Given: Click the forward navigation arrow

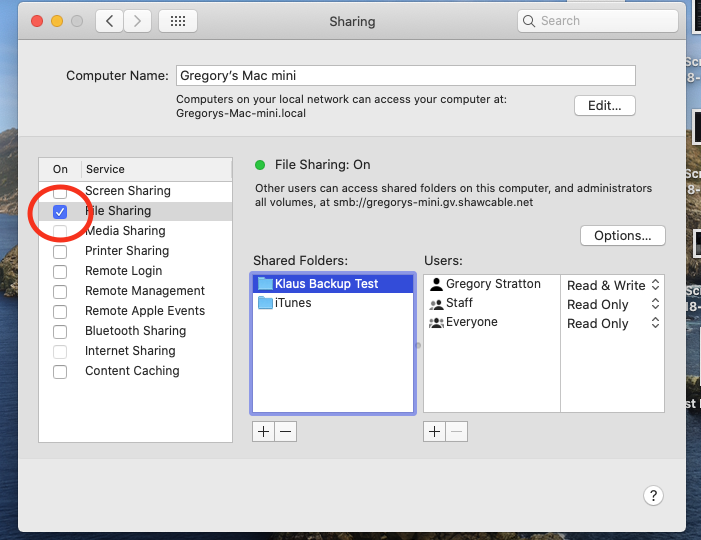Looking at the screenshot, I should point(138,21).
